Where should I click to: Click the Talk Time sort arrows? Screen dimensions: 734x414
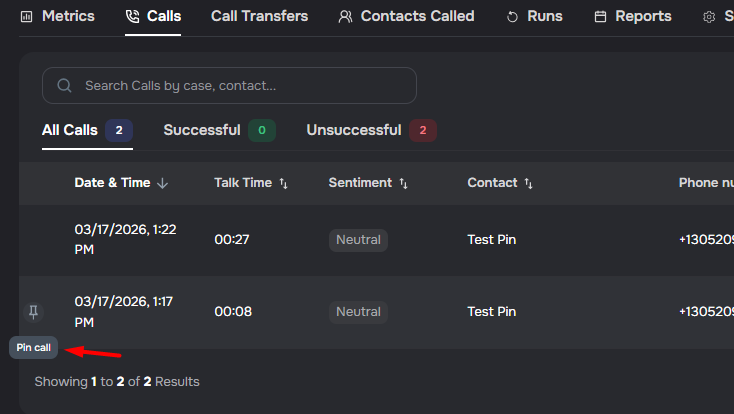283,183
